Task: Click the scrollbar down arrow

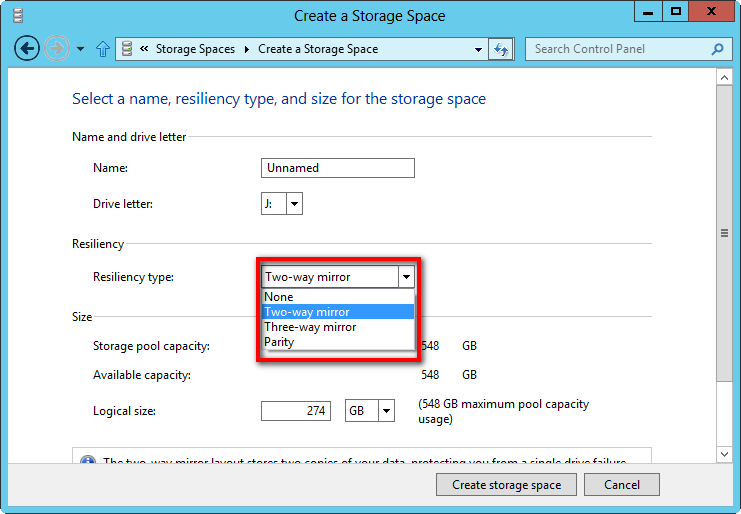Action: pyautogui.click(x=724, y=454)
